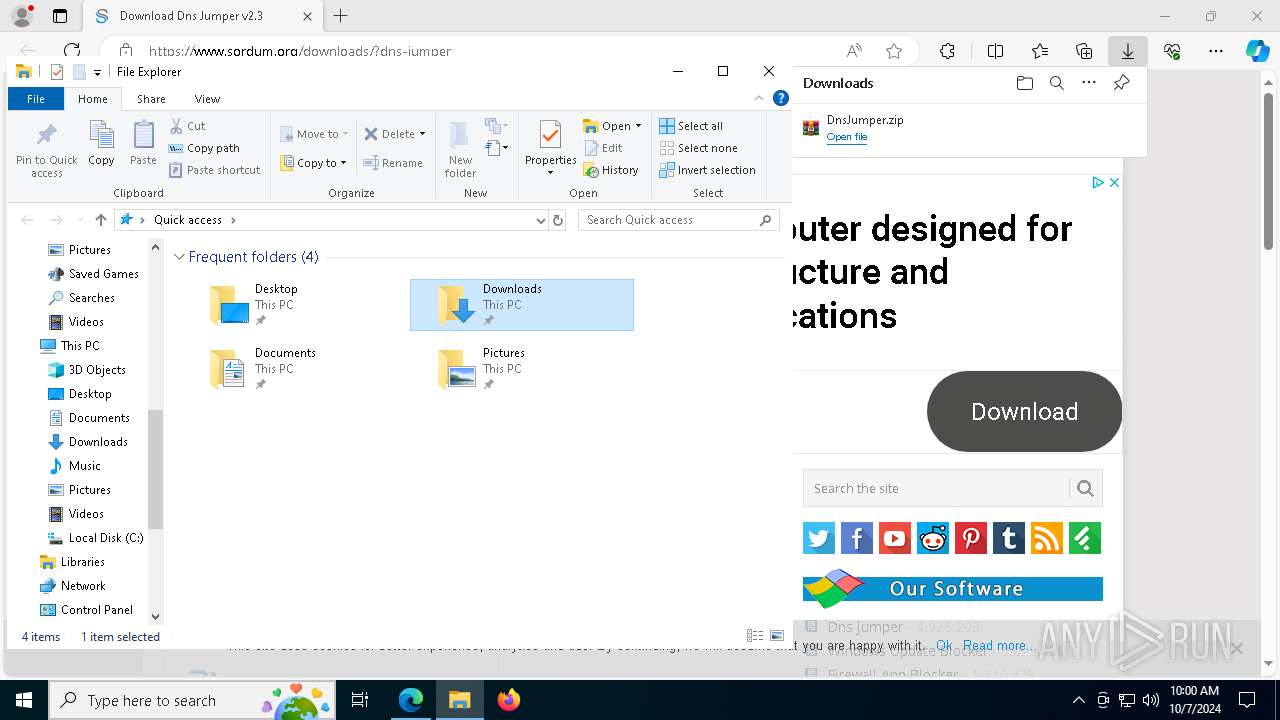Screen dimensions: 1280x720
Task: Open the Our Software banner
Action: pos(953,588)
